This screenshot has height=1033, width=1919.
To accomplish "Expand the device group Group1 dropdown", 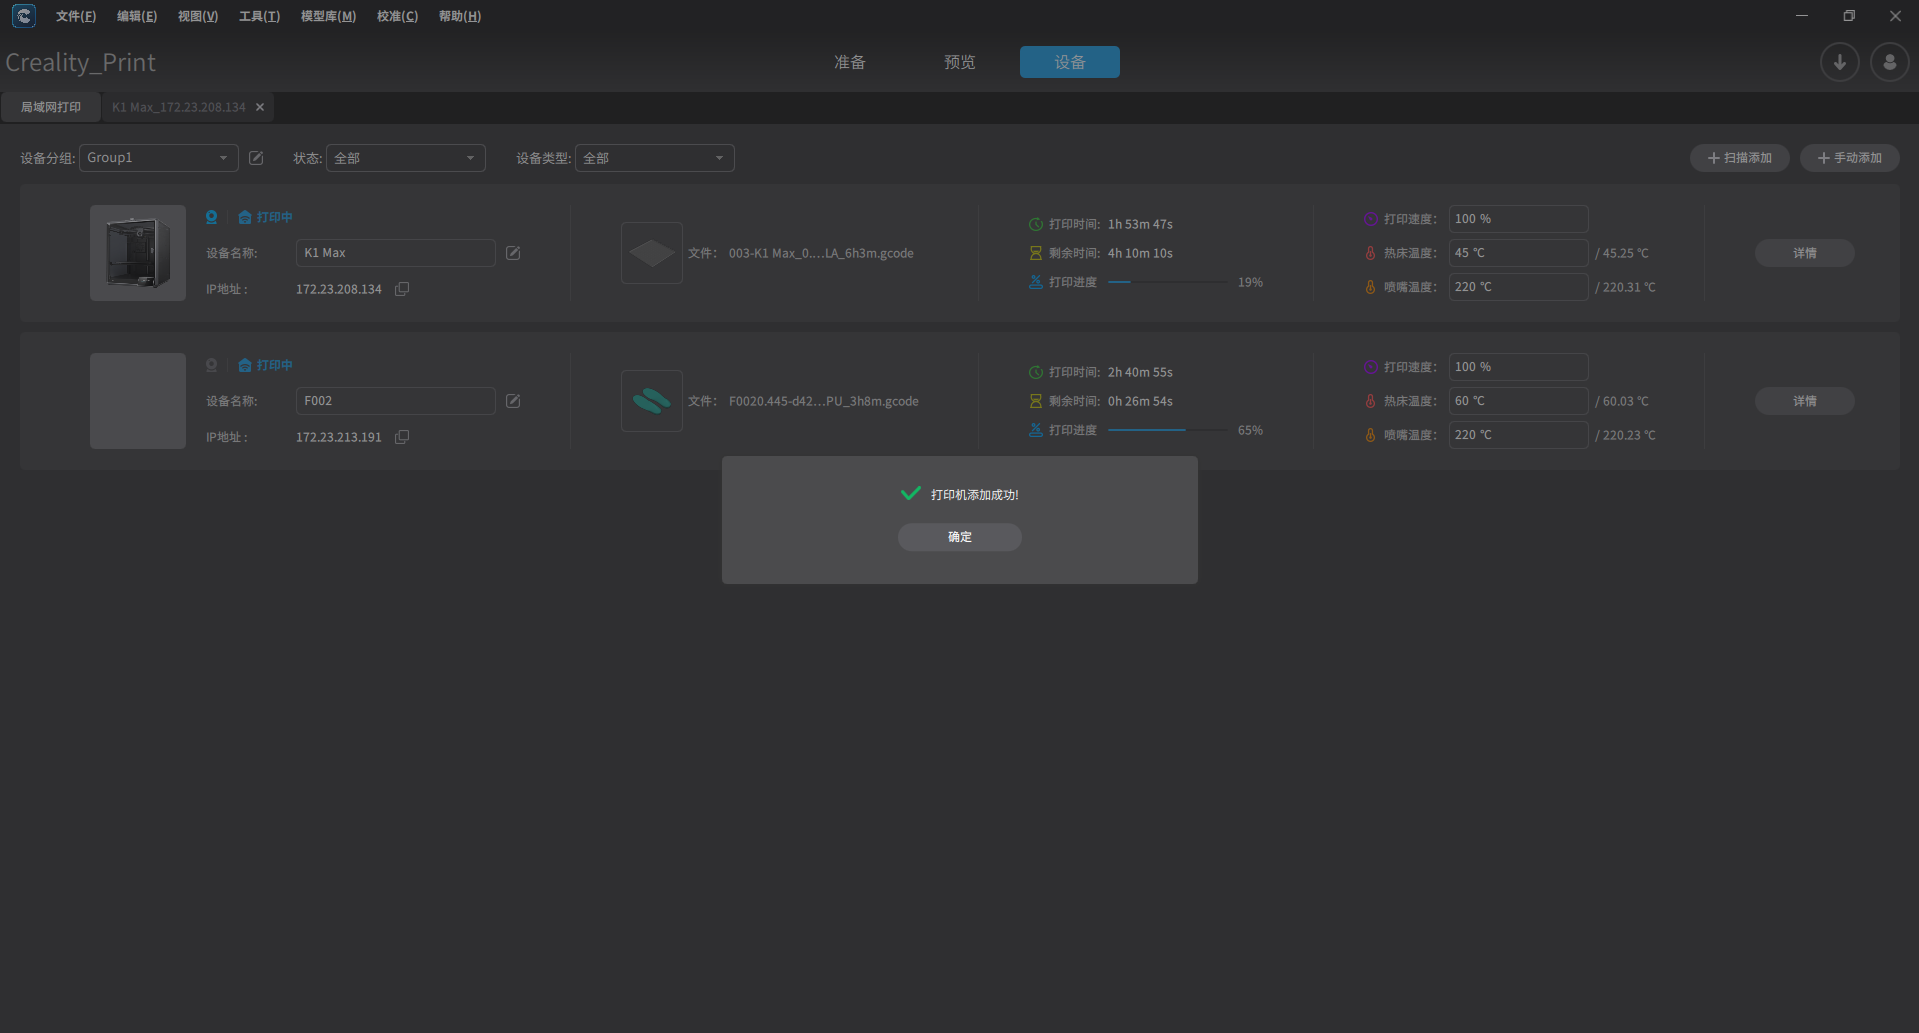I will [159, 158].
